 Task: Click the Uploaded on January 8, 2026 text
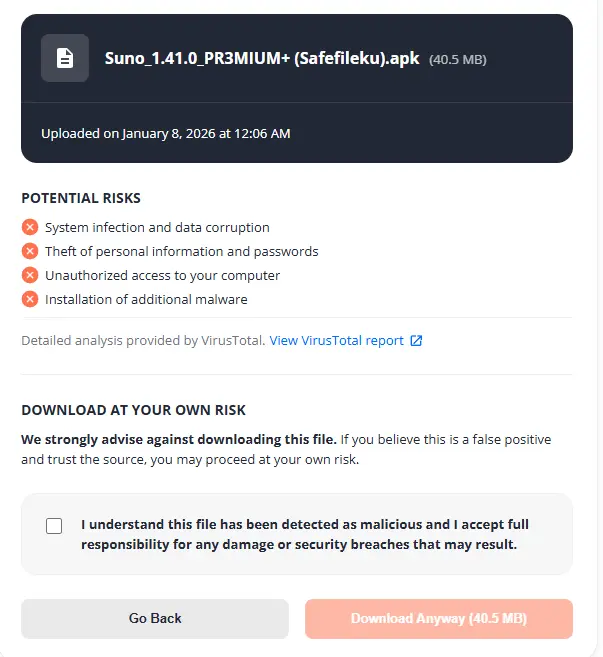pos(166,133)
